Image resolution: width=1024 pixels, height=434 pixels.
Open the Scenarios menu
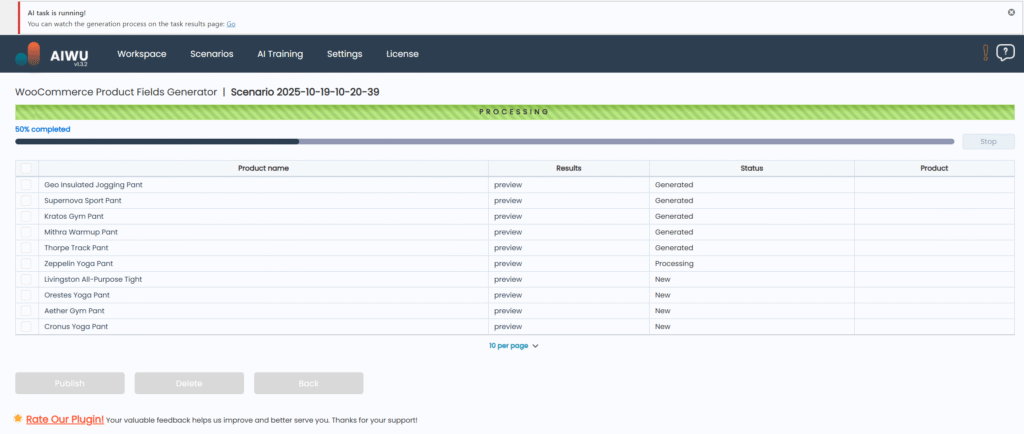coord(212,54)
